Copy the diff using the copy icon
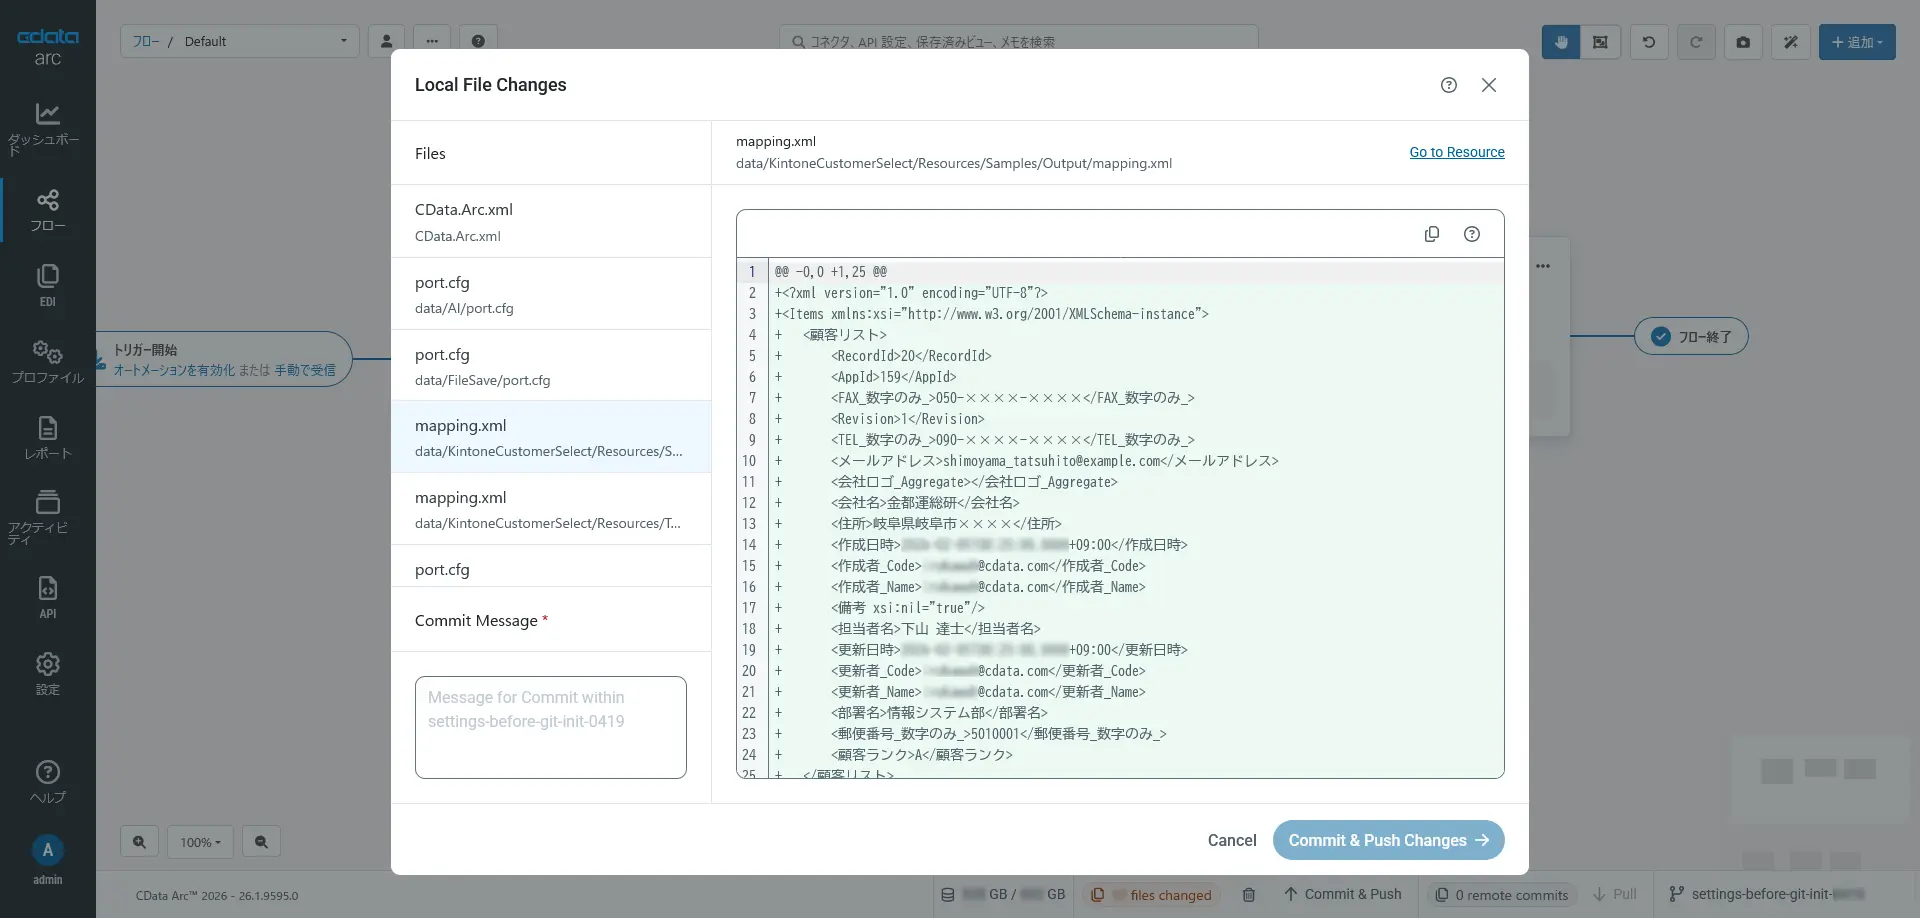This screenshot has height=918, width=1920. tap(1431, 233)
